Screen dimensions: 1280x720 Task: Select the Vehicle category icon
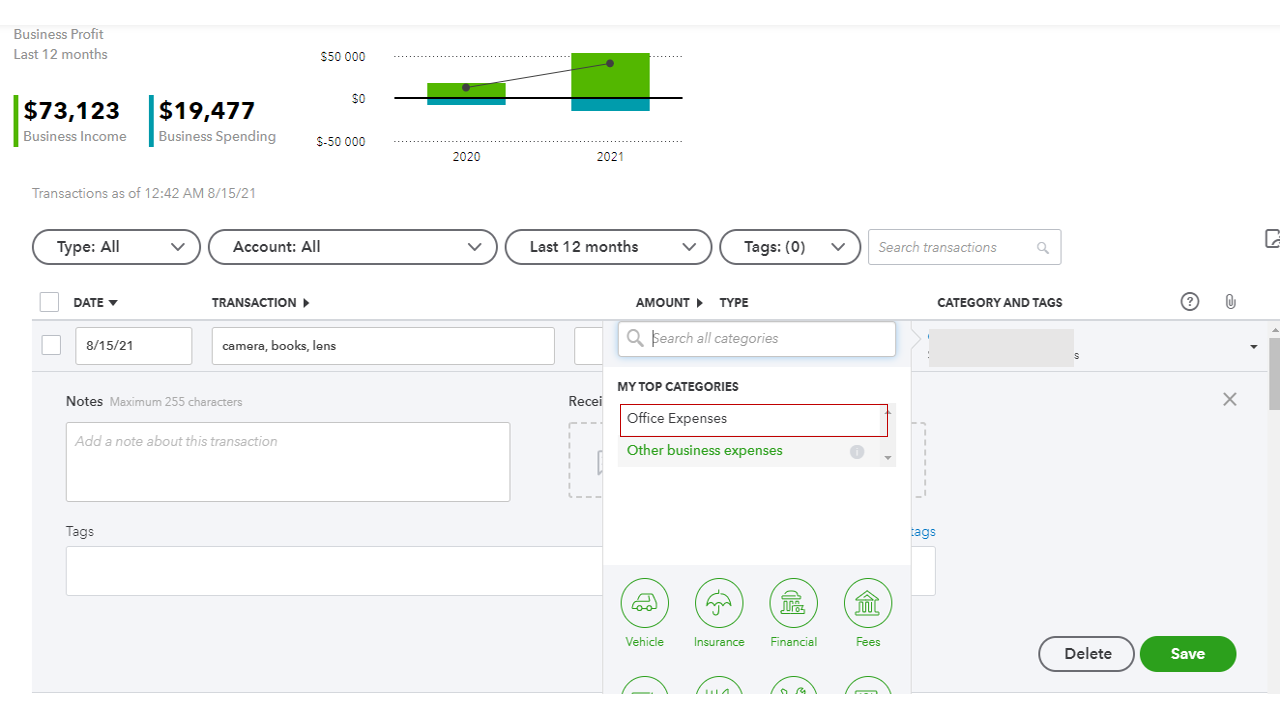[x=645, y=603]
